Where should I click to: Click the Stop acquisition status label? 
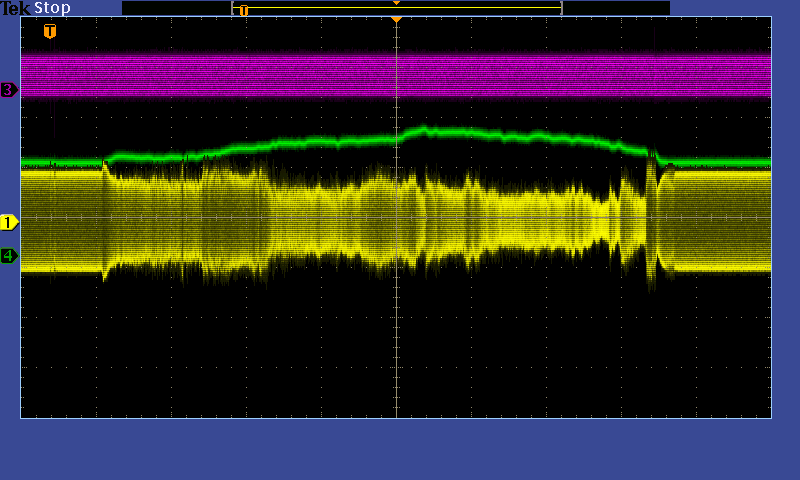[x=53, y=8]
